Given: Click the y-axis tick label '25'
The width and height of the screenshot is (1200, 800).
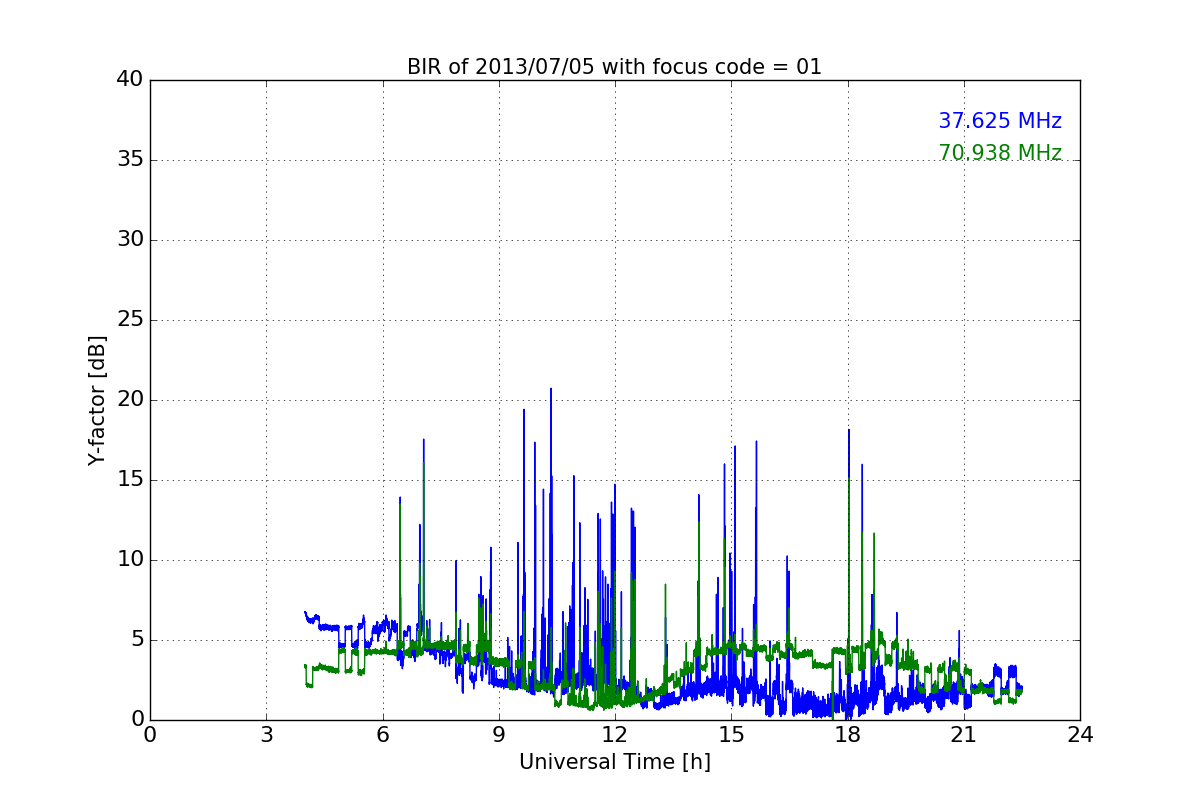Looking at the screenshot, I should 130,320.
